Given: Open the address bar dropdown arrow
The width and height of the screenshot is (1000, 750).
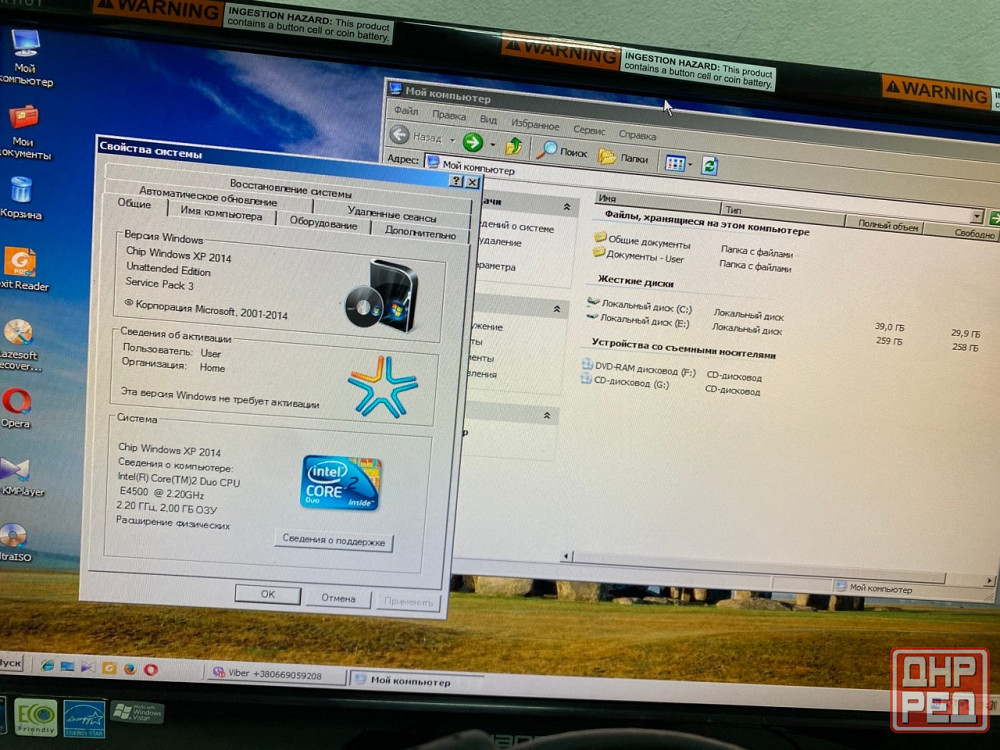Looking at the screenshot, I should pos(977,216).
